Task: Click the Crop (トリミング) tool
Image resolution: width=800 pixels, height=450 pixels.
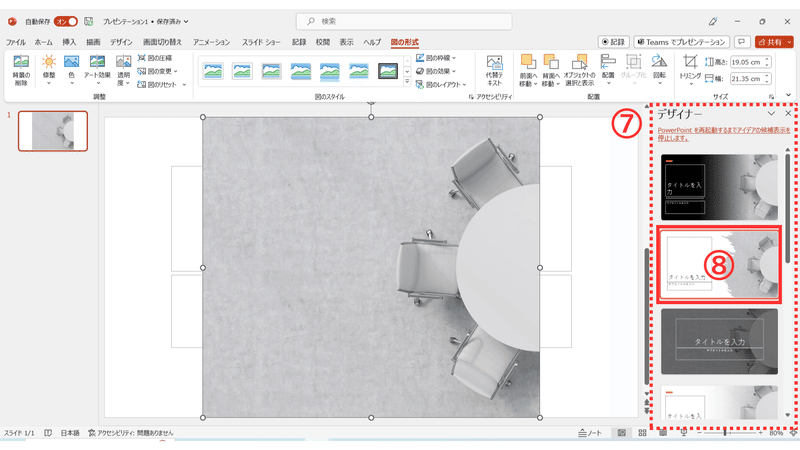Action: 690,70
